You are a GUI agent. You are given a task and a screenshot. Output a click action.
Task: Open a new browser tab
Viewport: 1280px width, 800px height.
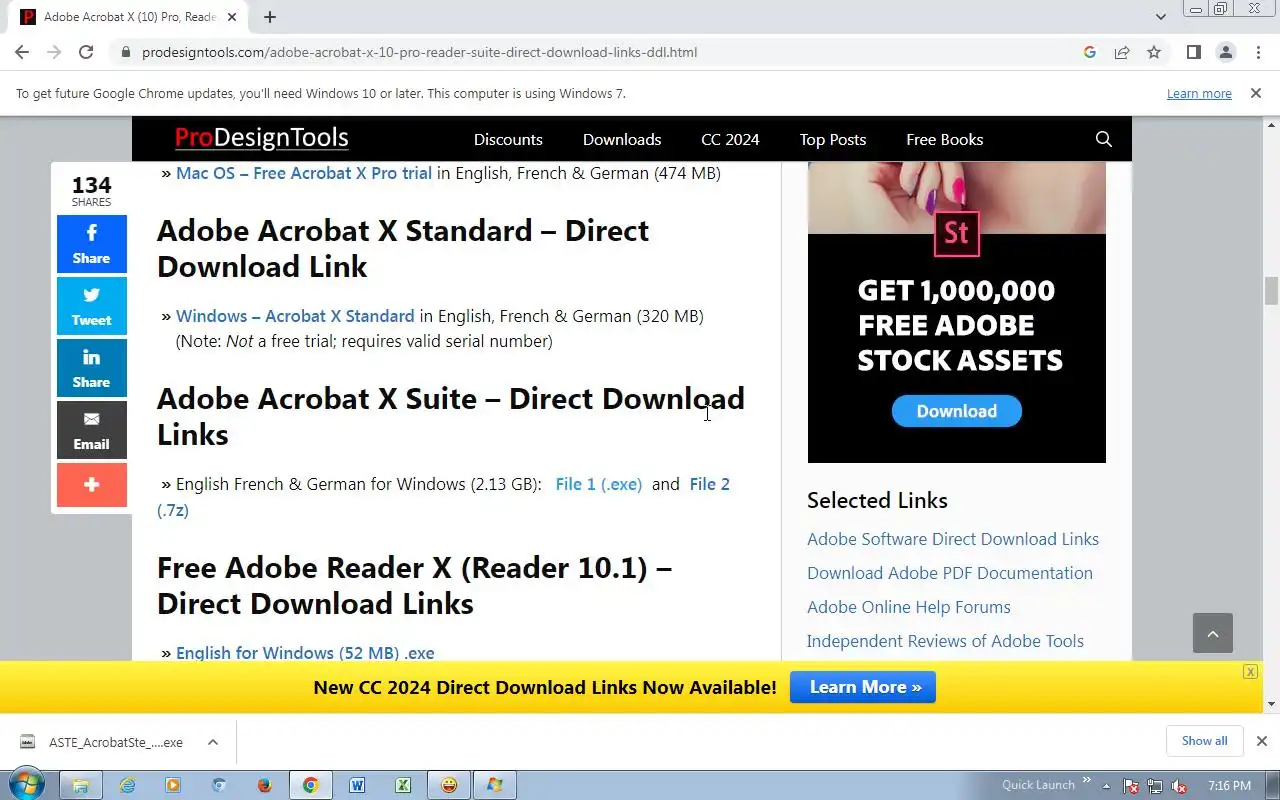270,17
